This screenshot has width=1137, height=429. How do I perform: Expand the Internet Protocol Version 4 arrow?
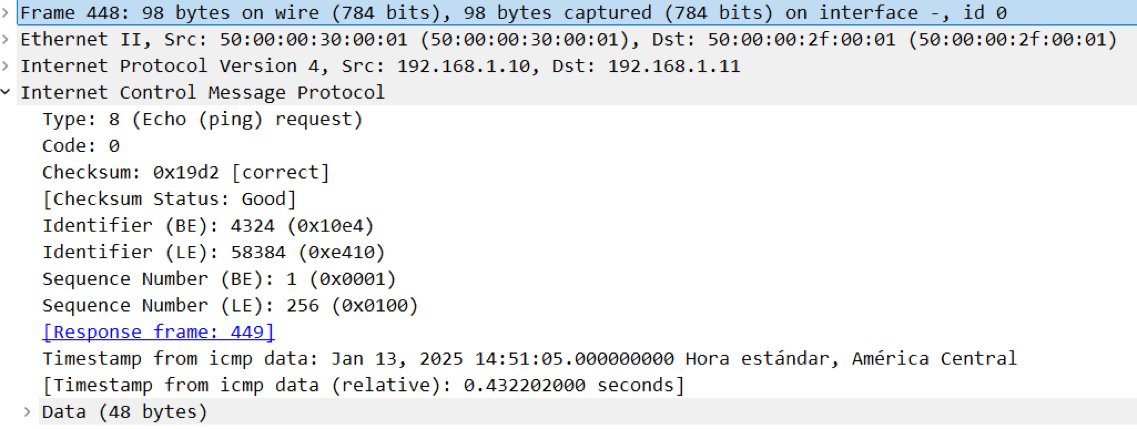click(8, 66)
